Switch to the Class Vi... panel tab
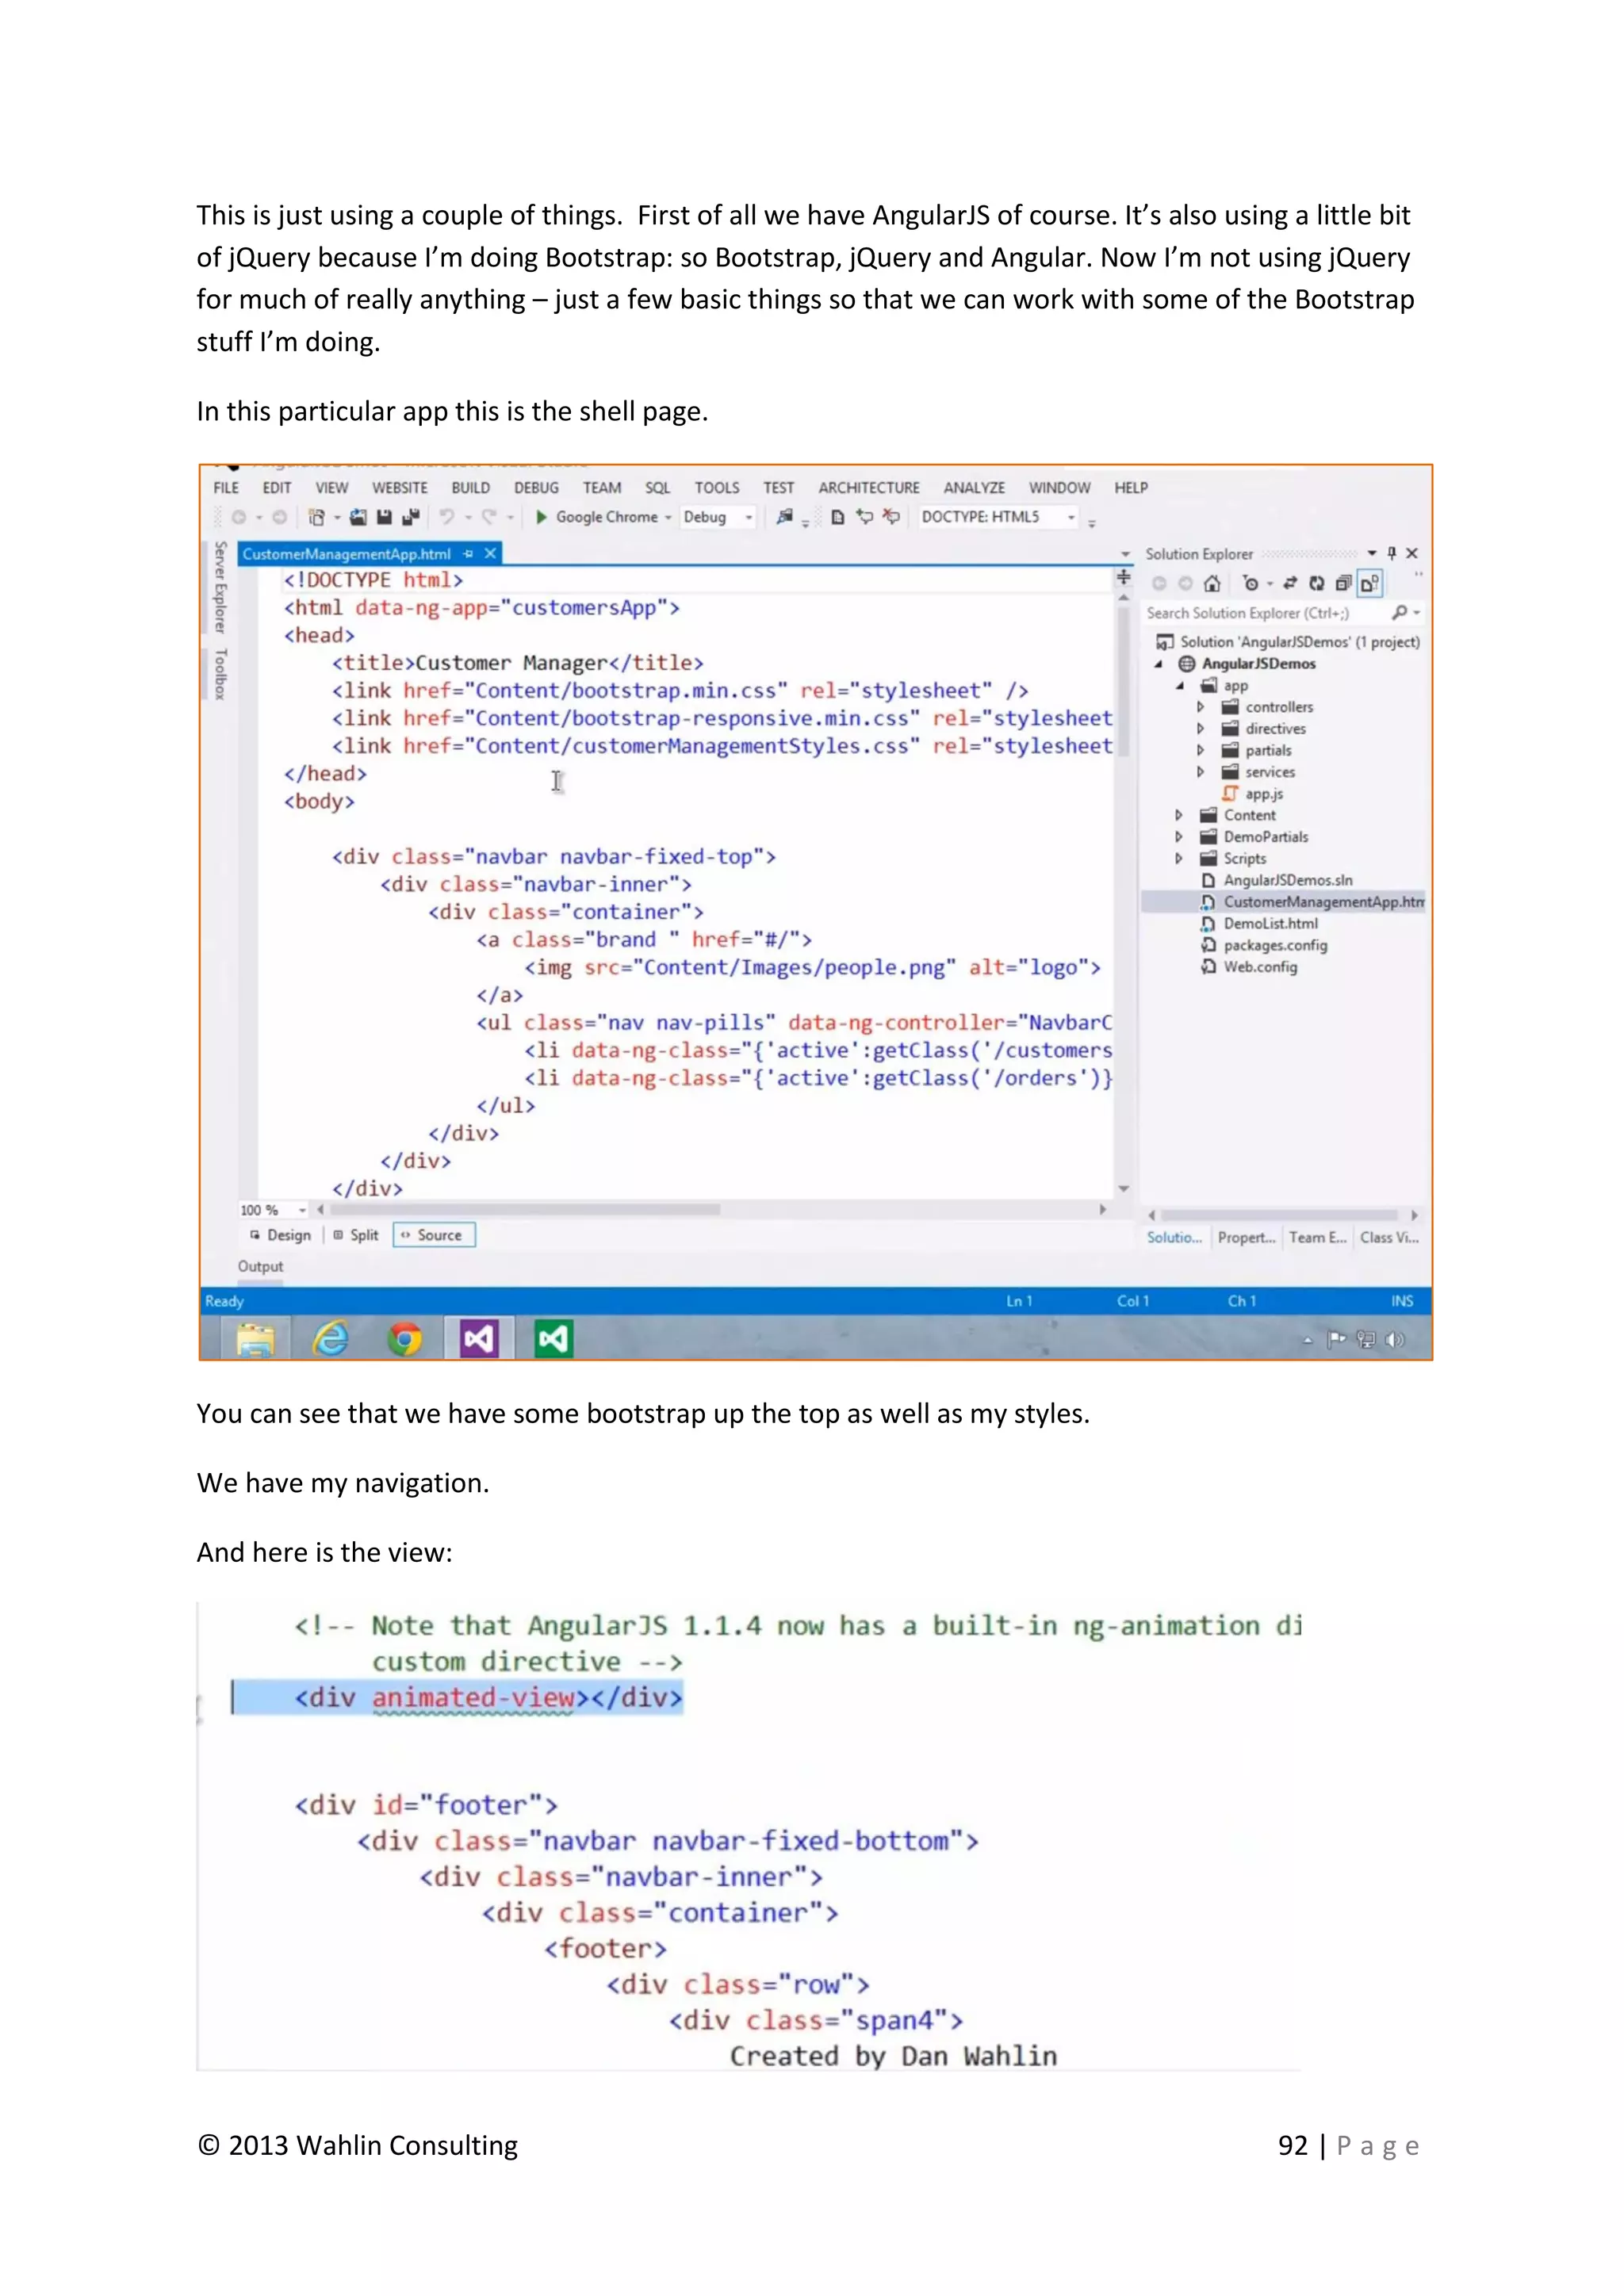This screenshot has height=2296, width=1624. (1389, 1237)
